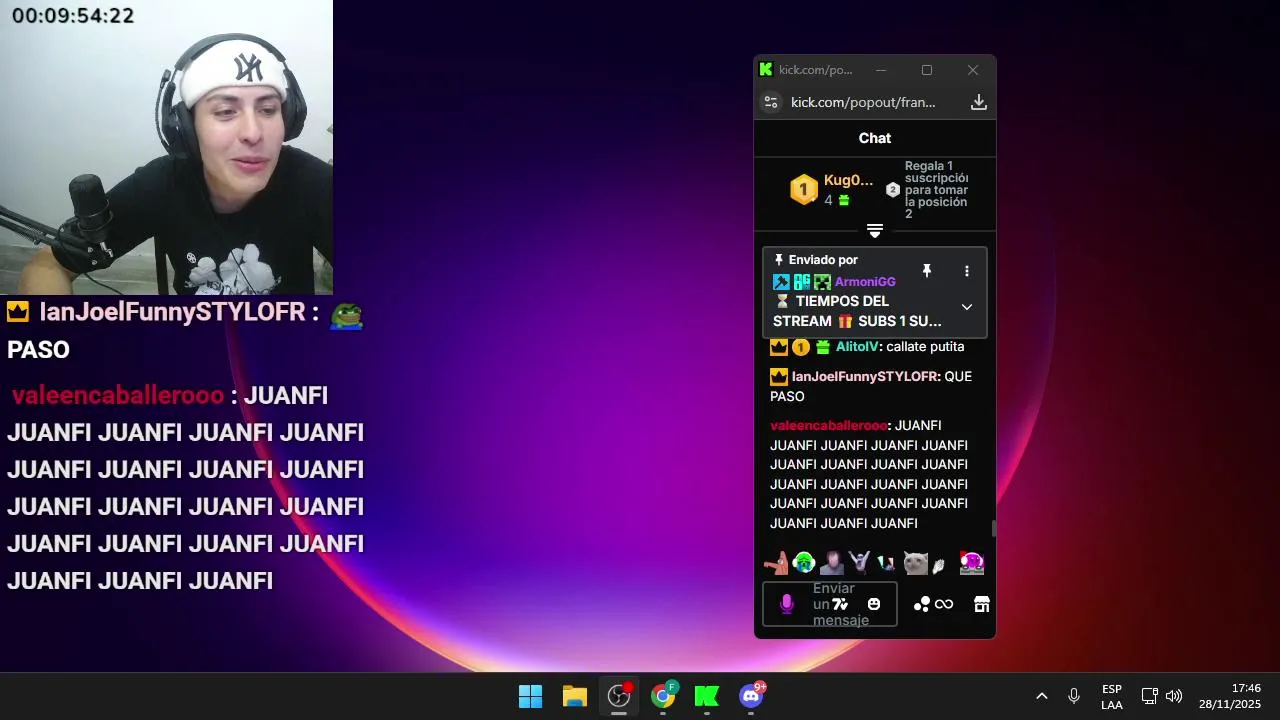1280x720 pixels.
Task: Click the OG badge next to ArmoniGG
Action: [802, 282]
